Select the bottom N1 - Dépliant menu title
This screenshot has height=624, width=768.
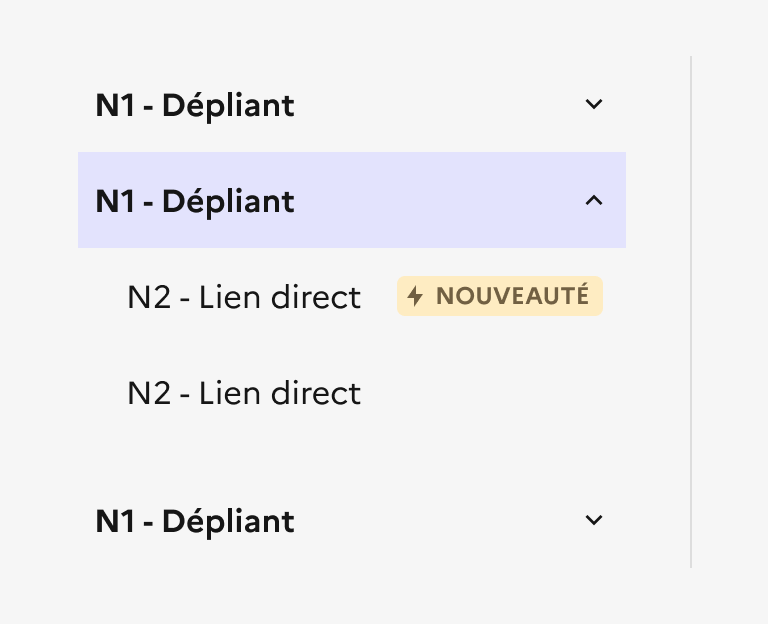click(x=195, y=521)
